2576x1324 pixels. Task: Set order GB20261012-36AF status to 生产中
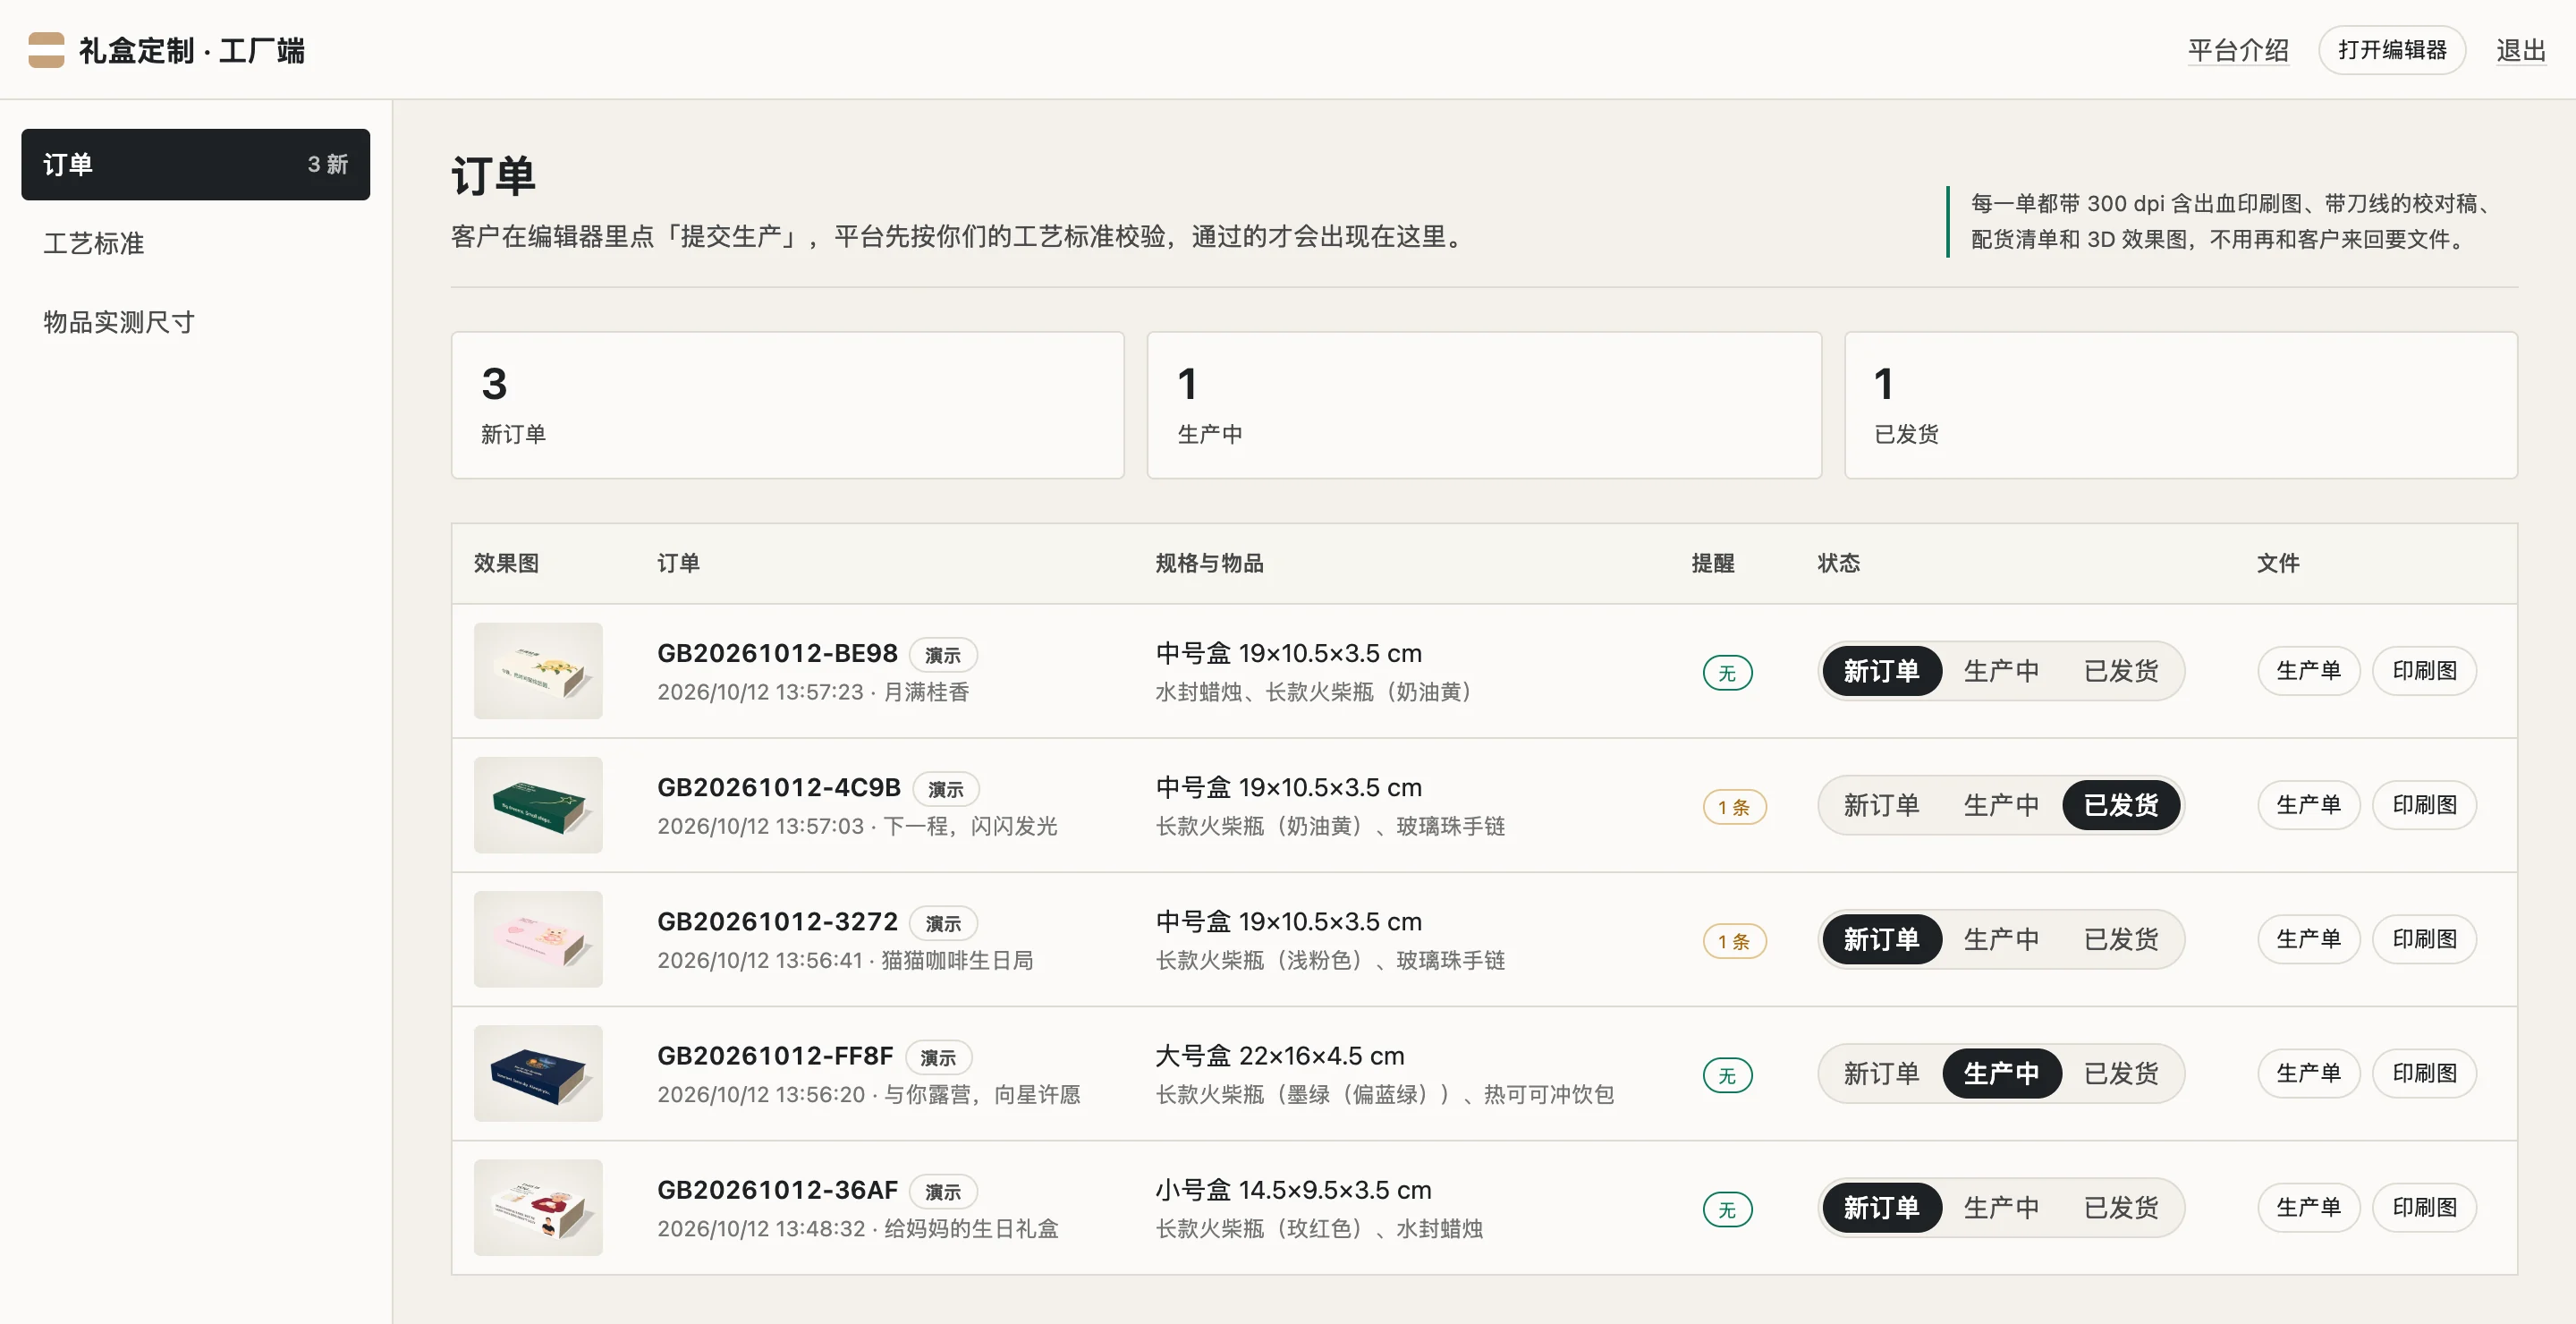tap(2001, 1207)
